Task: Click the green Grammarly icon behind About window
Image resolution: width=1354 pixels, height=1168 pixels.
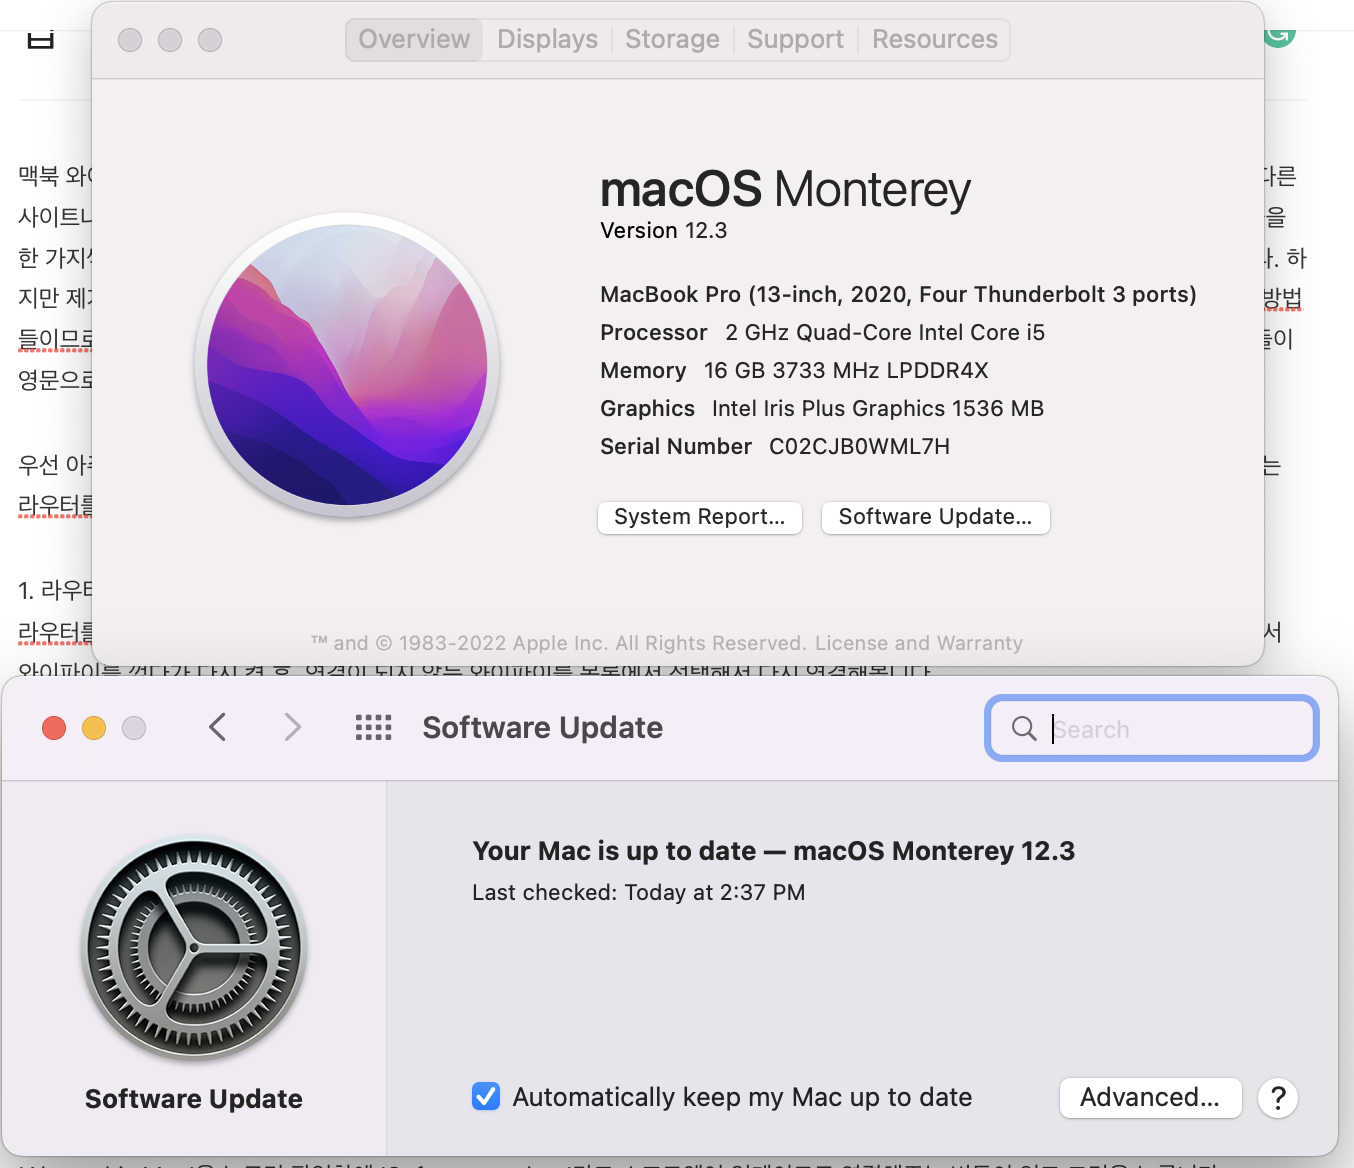Action: pyautogui.click(x=1279, y=36)
